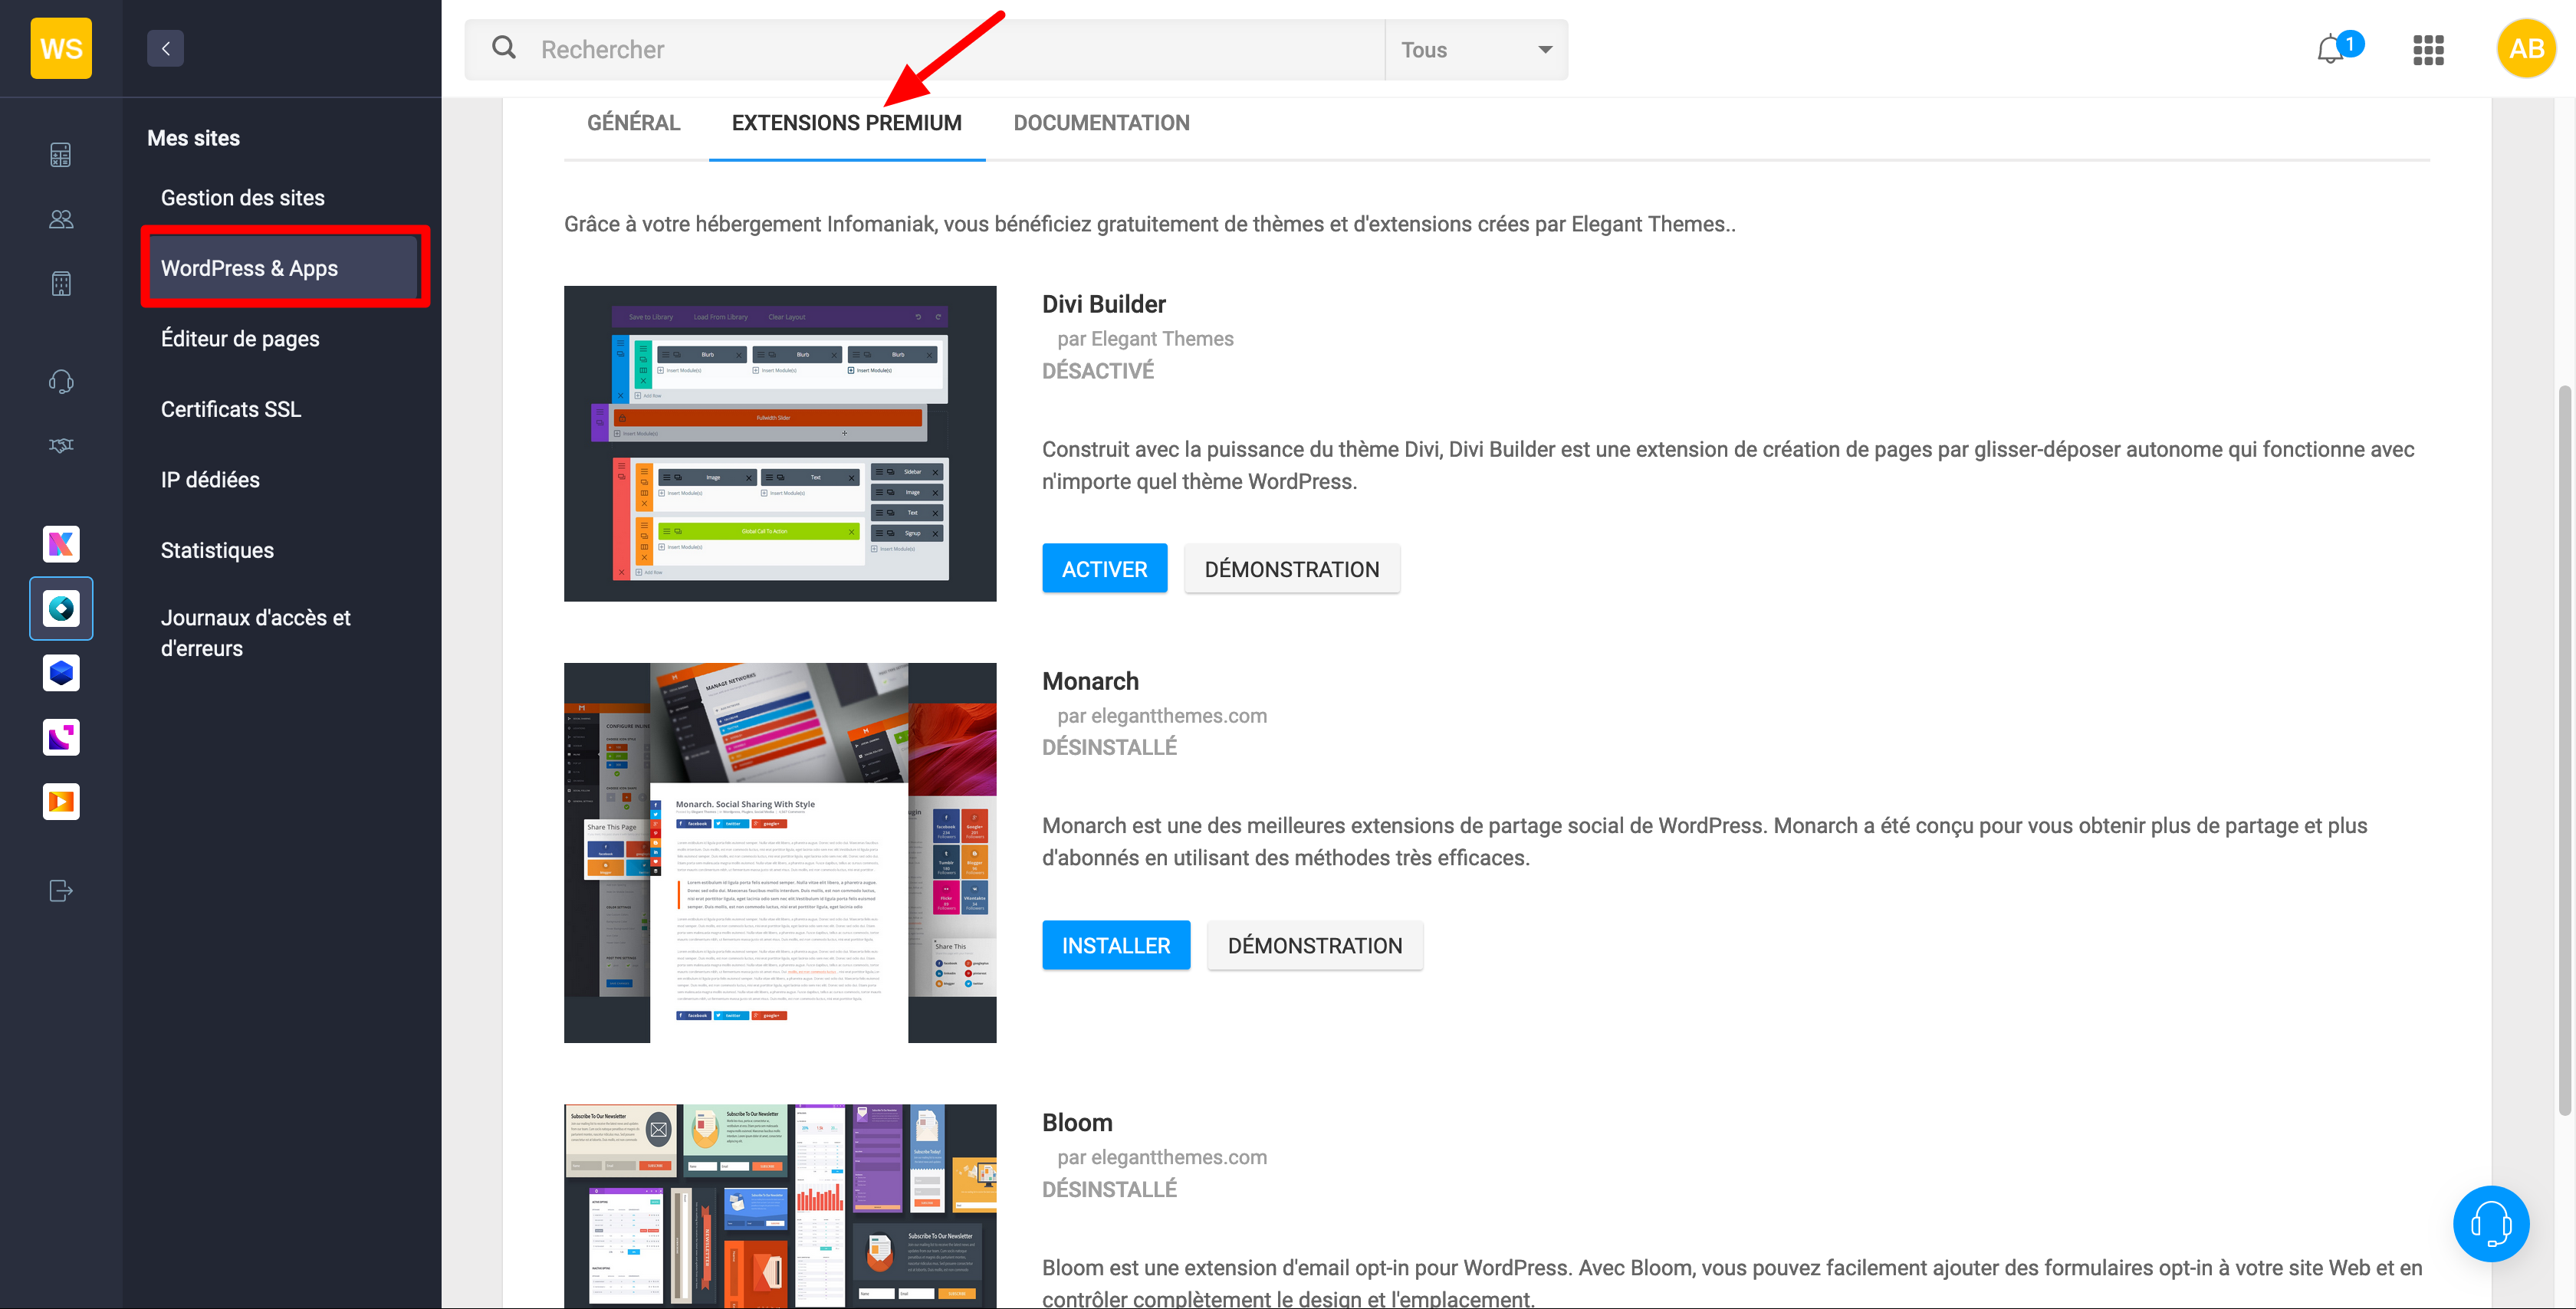Screen dimensions: 2576x1309
Task: Switch to the GÉNÉRAL tab
Action: coord(633,123)
